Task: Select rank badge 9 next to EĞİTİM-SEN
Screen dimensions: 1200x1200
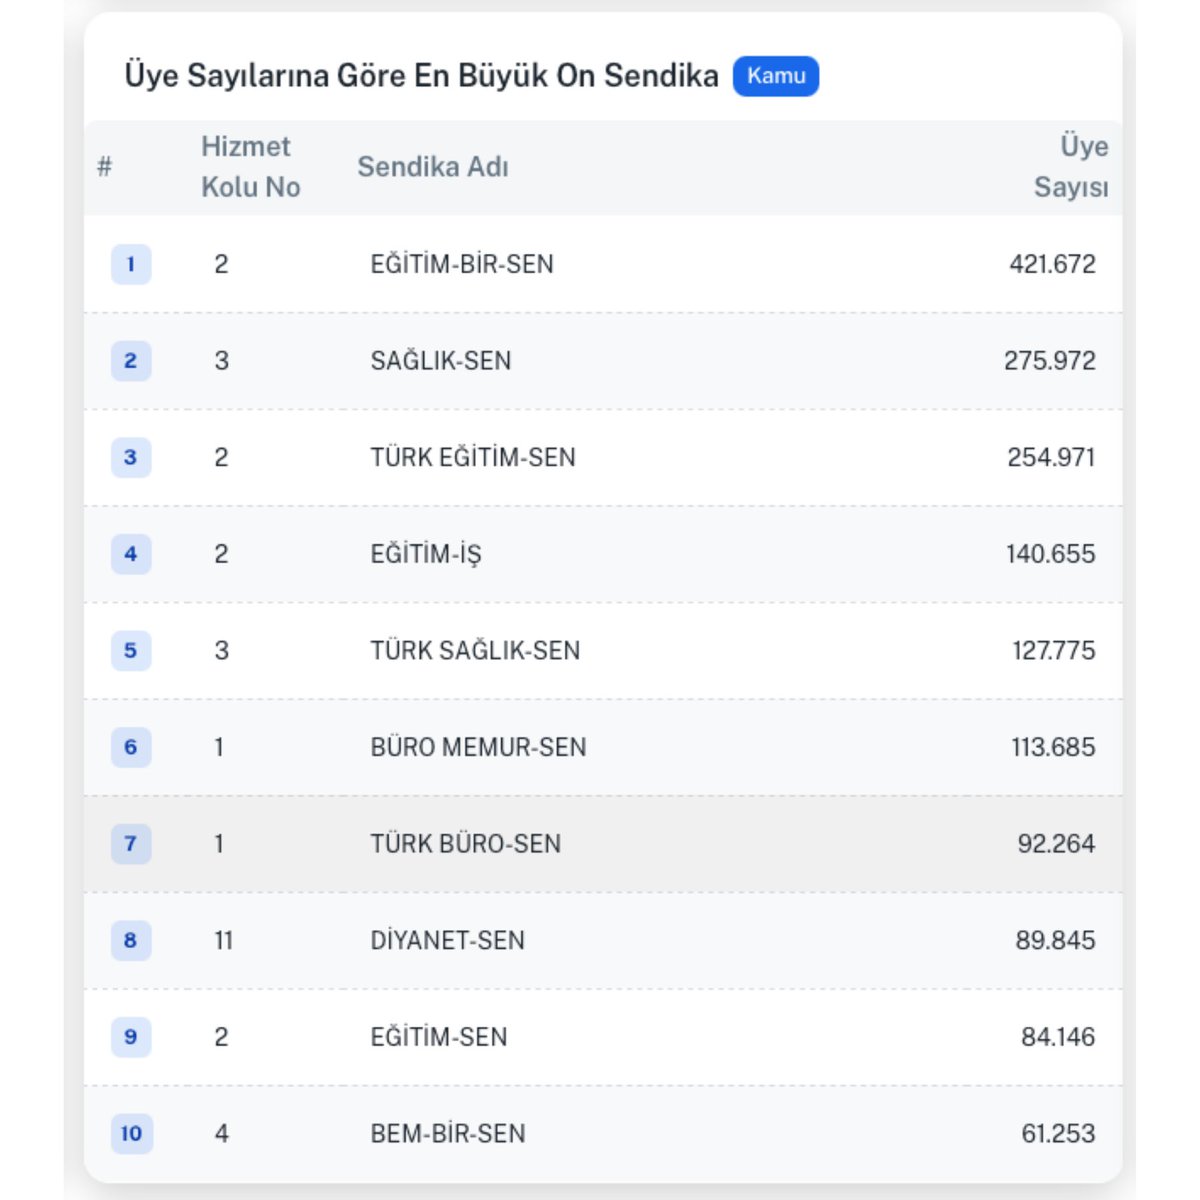Action: tap(131, 1037)
